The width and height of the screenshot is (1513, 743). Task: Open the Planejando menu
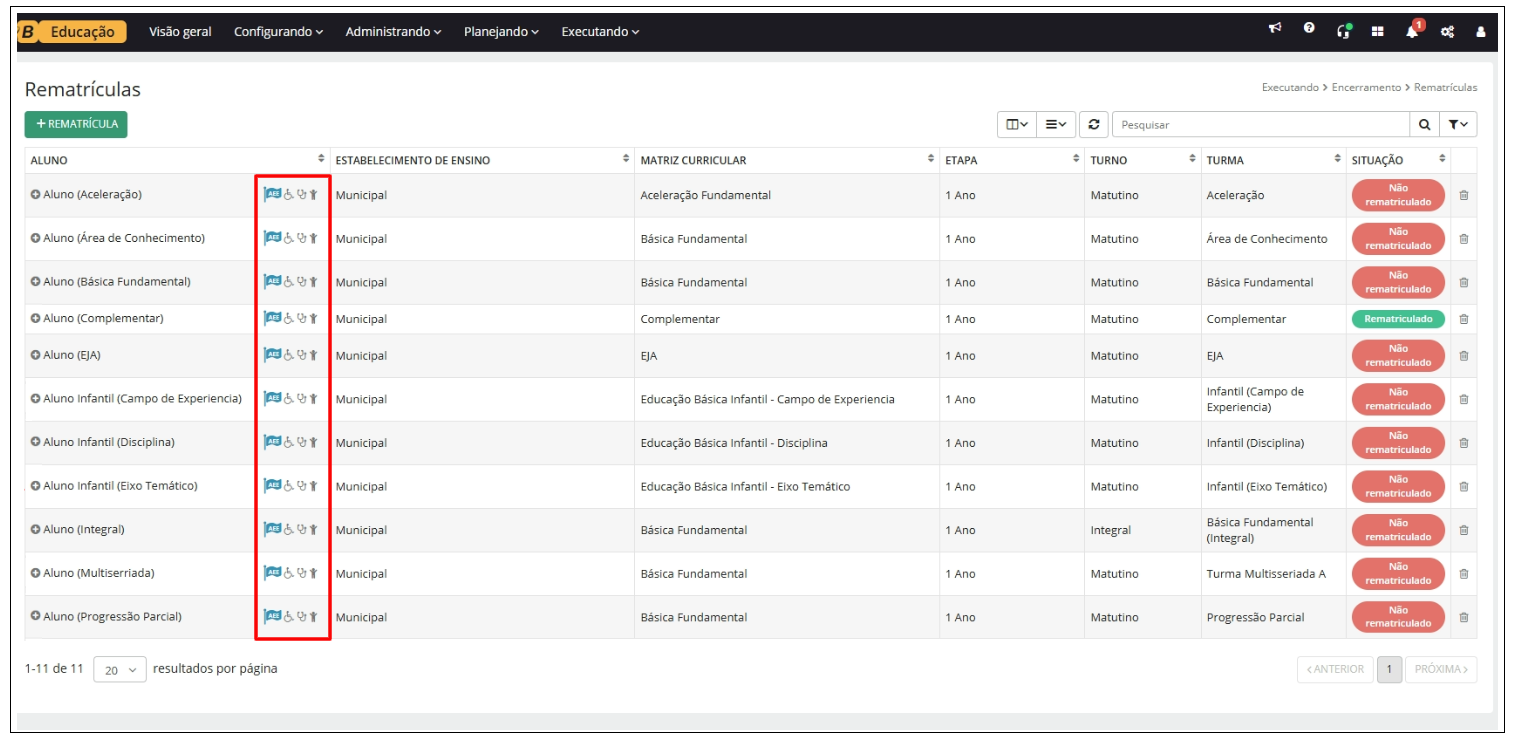pyautogui.click(x=501, y=32)
